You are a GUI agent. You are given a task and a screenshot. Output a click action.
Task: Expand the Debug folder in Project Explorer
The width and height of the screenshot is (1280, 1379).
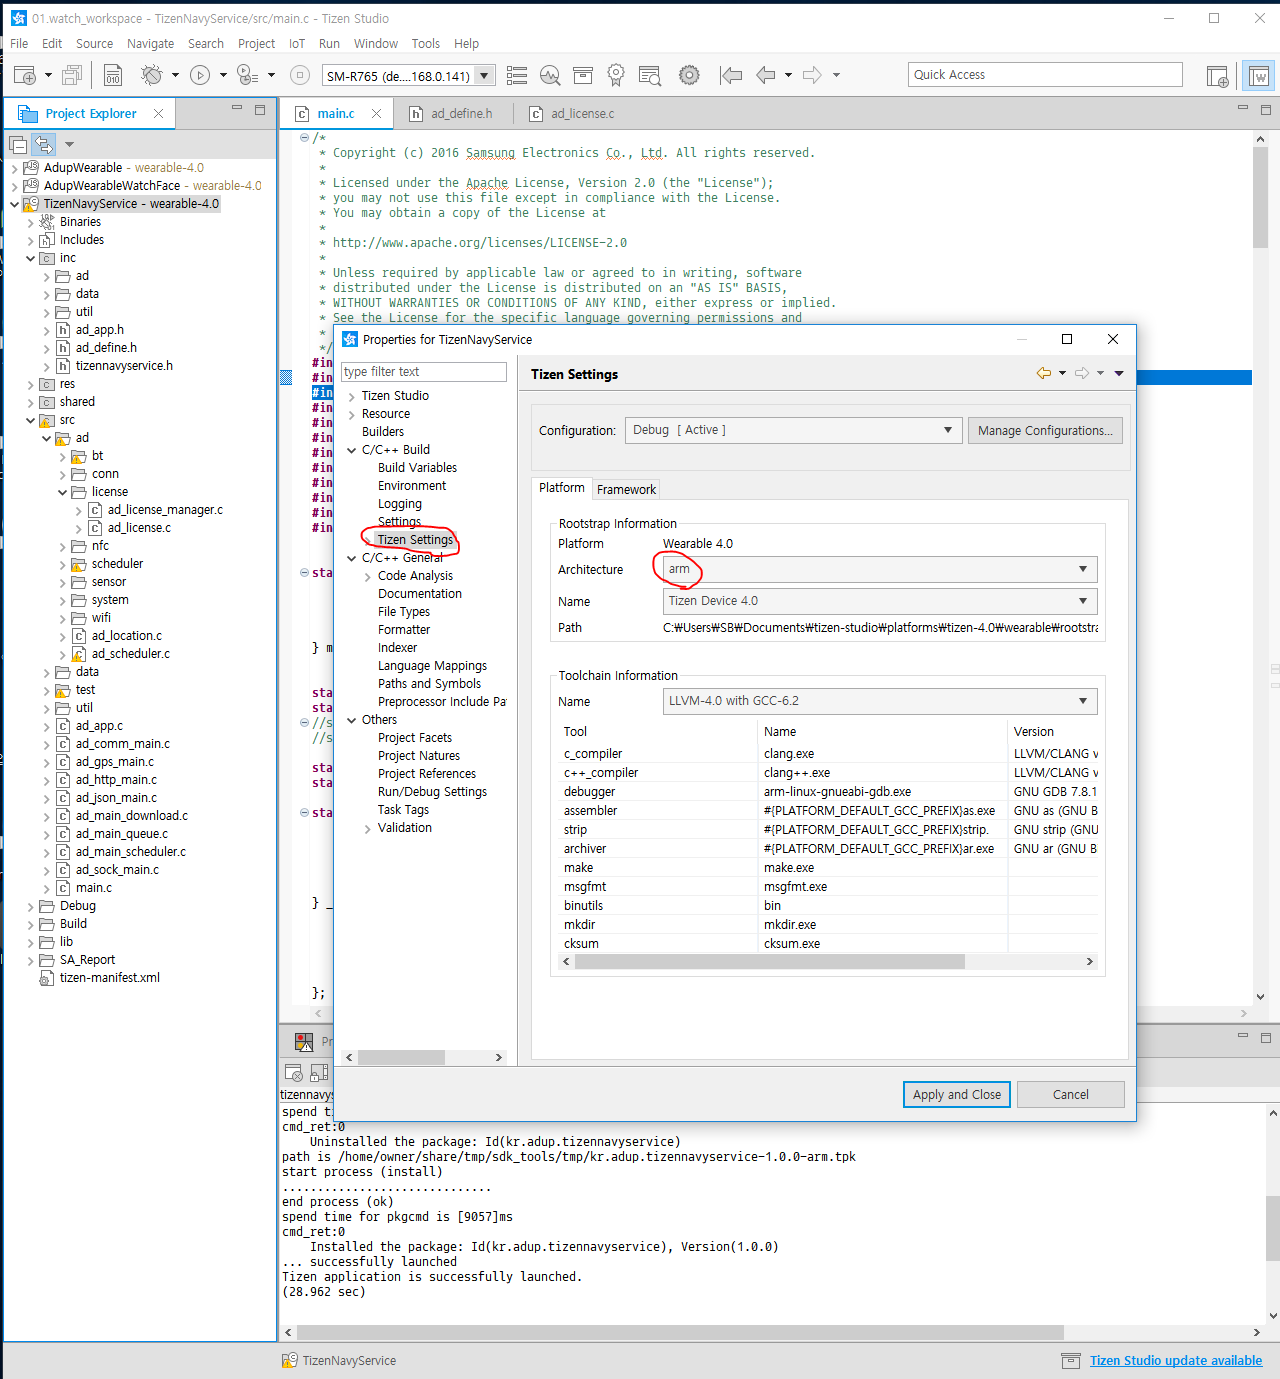[30, 906]
